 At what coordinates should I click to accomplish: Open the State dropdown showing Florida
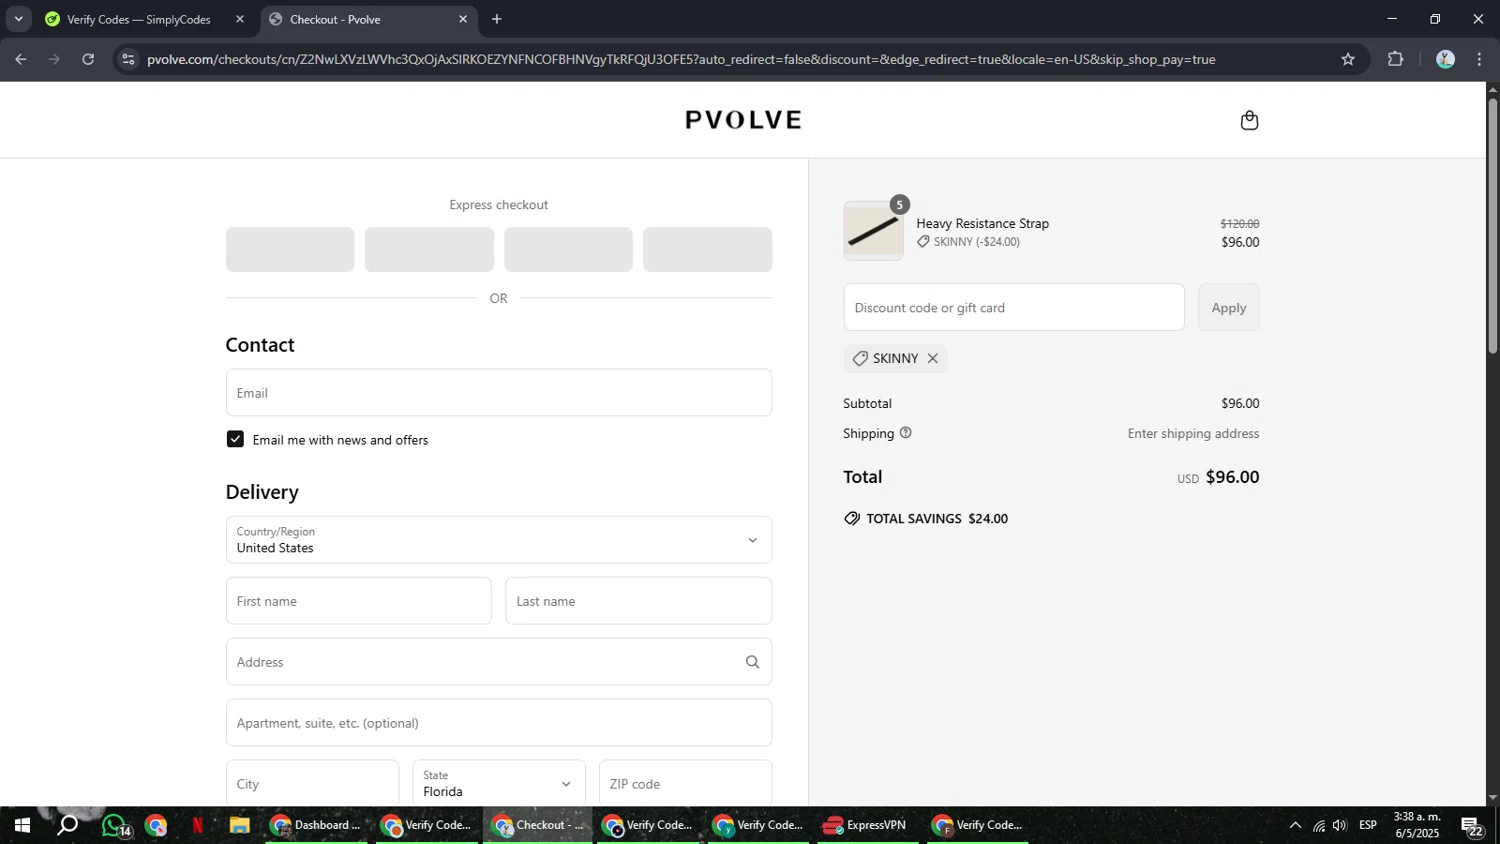(x=498, y=783)
